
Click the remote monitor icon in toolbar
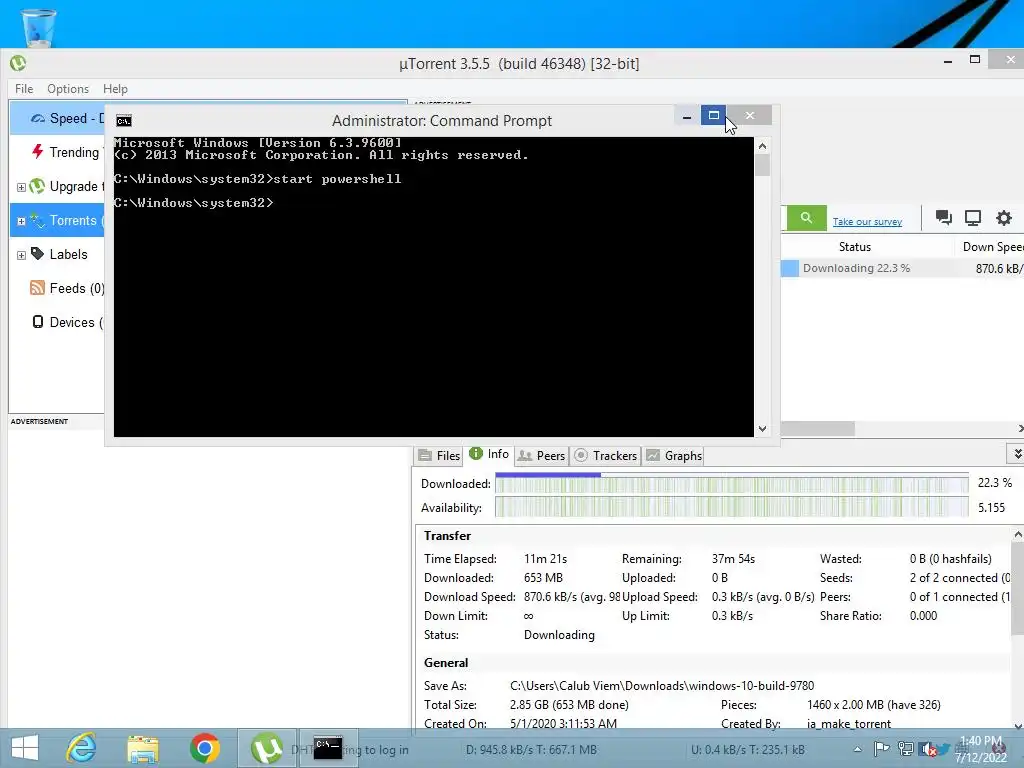pyautogui.click(x=973, y=217)
